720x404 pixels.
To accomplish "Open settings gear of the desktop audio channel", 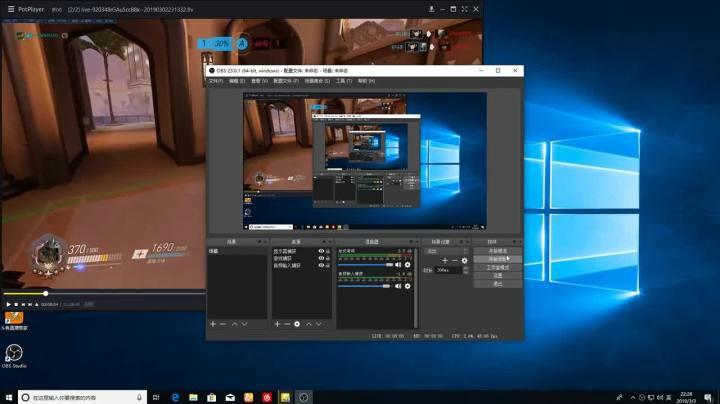I will tap(407, 265).
